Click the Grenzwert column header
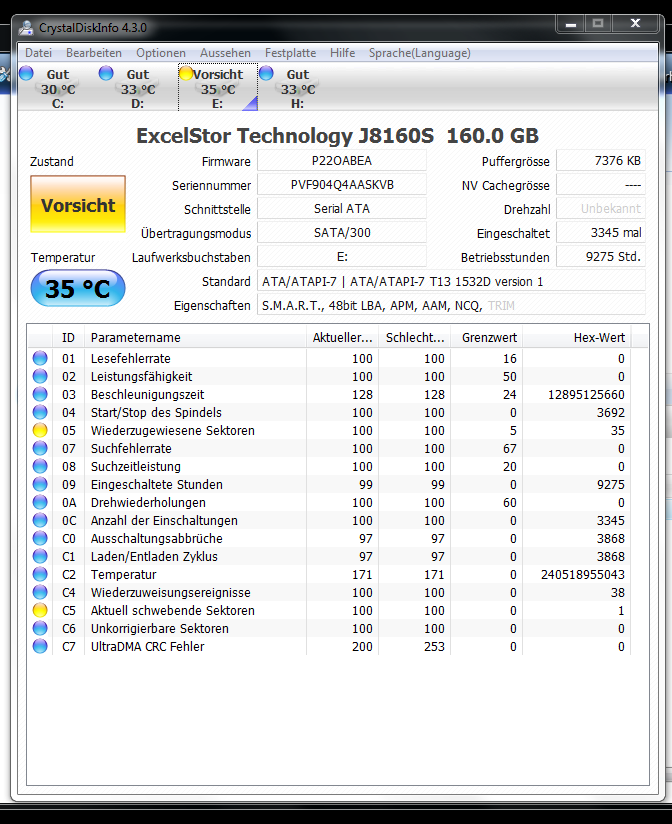 pos(487,337)
